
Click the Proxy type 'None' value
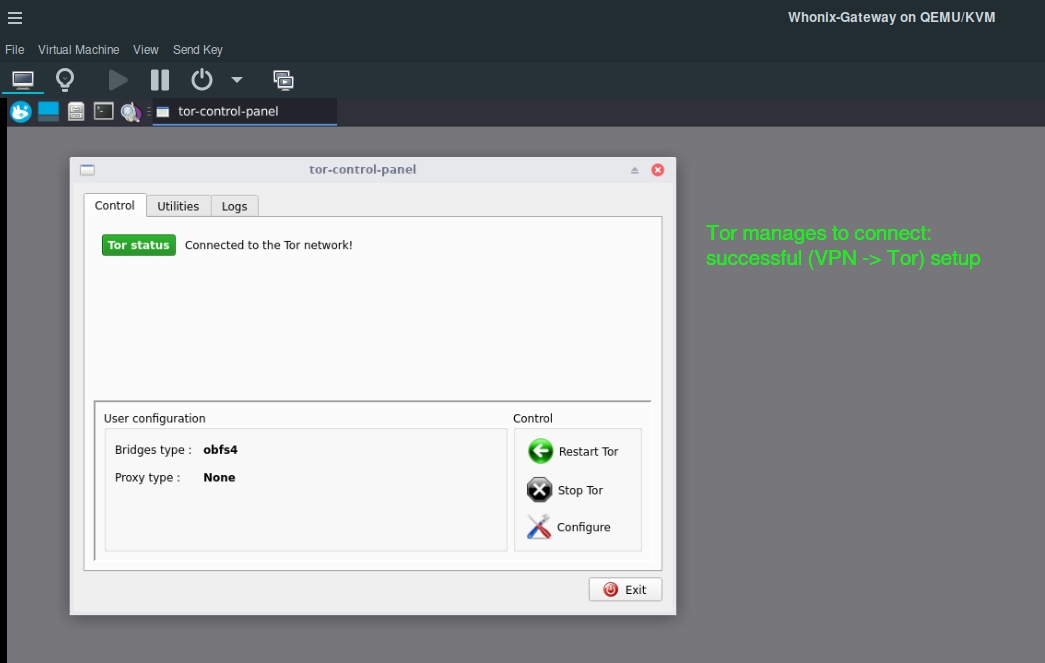click(219, 478)
